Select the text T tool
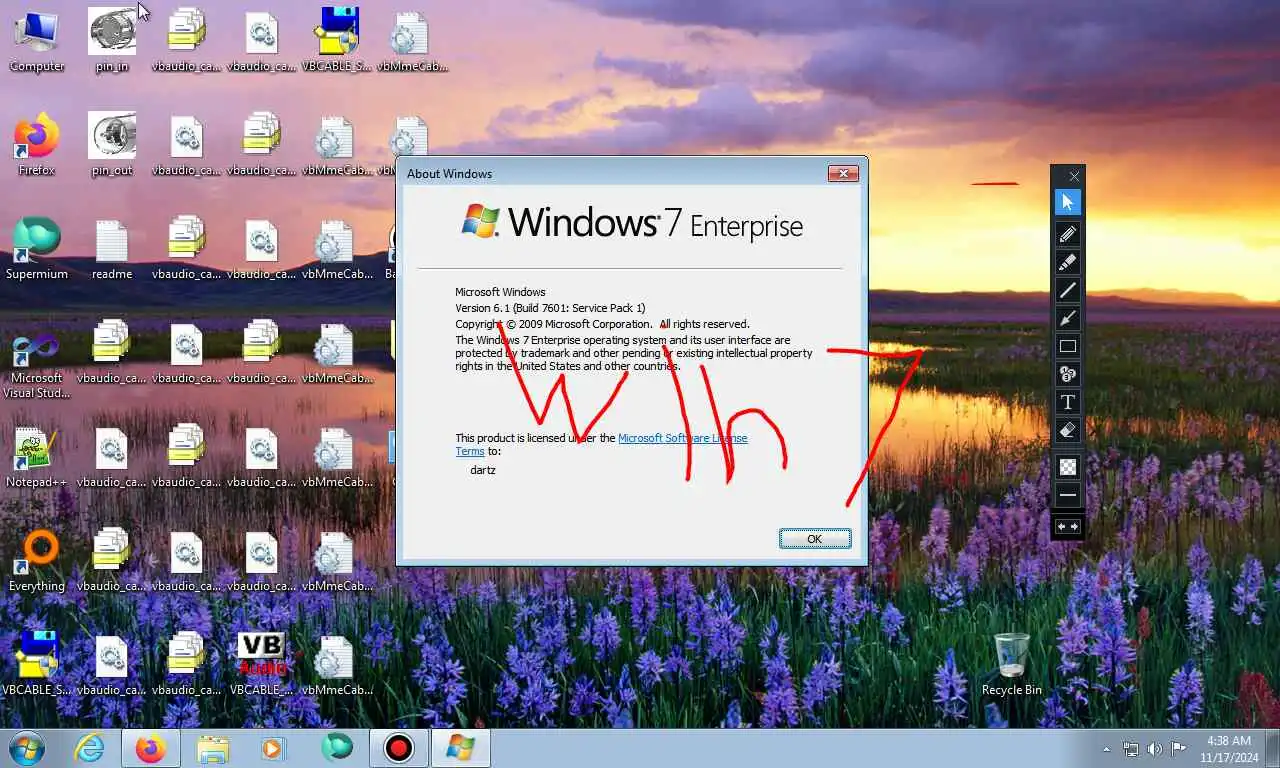1280x768 pixels. click(1067, 402)
